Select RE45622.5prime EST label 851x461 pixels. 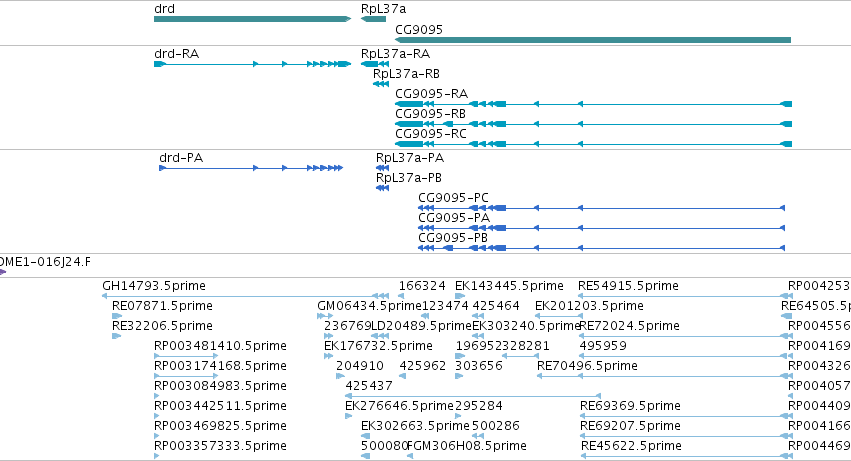(631, 447)
